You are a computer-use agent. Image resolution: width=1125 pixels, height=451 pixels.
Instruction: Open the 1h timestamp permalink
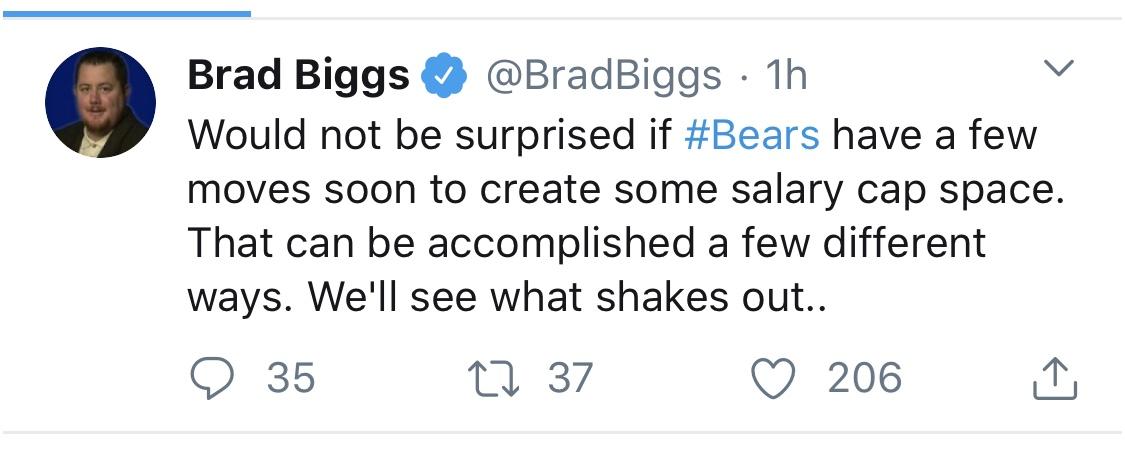[x=786, y=75]
